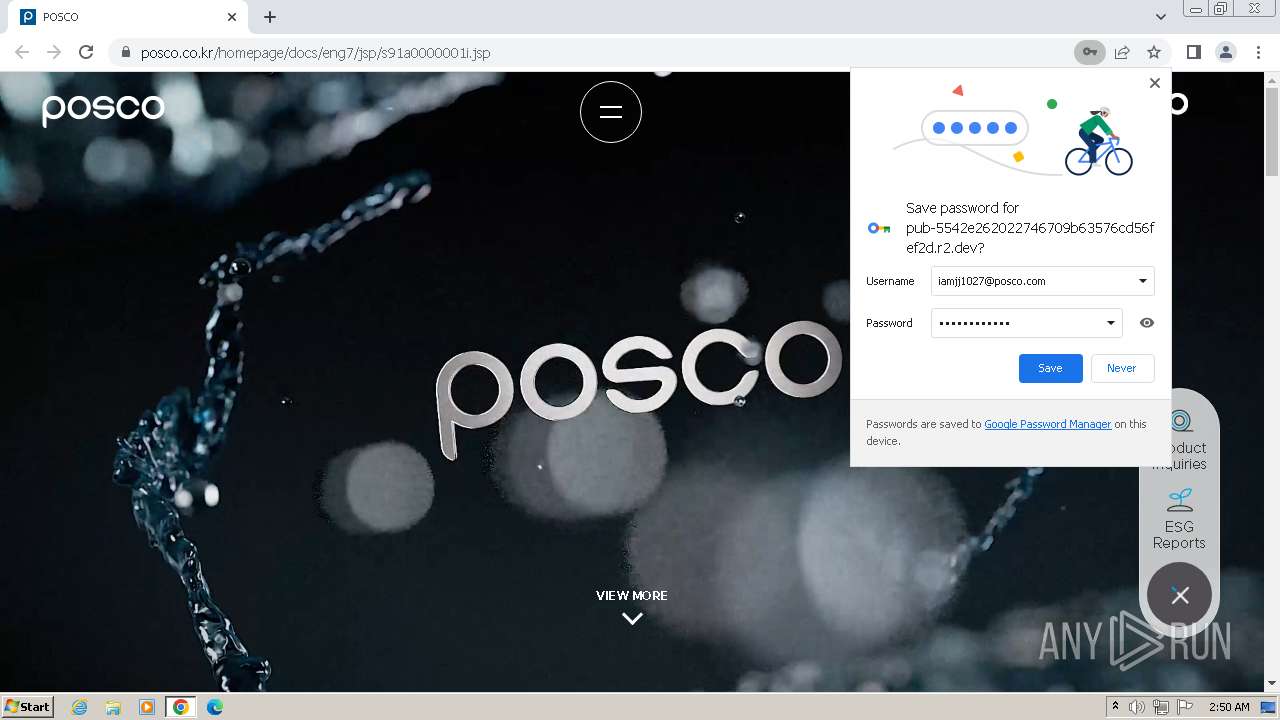Viewport: 1280px width, 720px height.
Task: Launch Internet Explorer from taskbar
Action: [79, 707]
